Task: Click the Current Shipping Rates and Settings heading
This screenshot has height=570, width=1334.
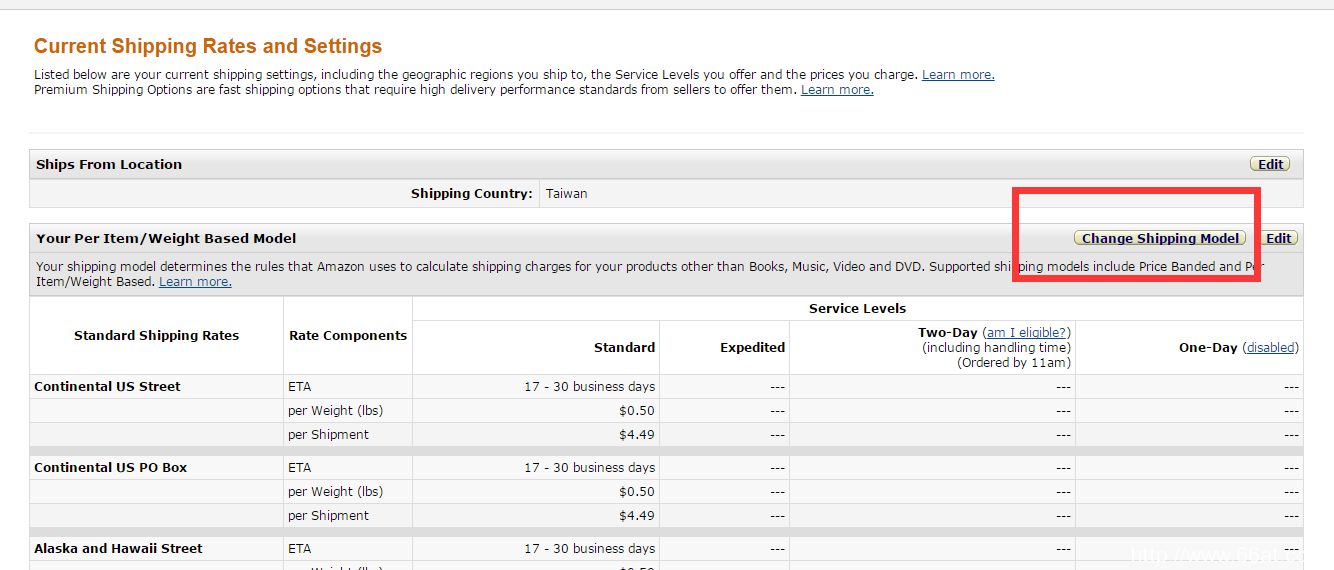Action: [x=208, y=46]
